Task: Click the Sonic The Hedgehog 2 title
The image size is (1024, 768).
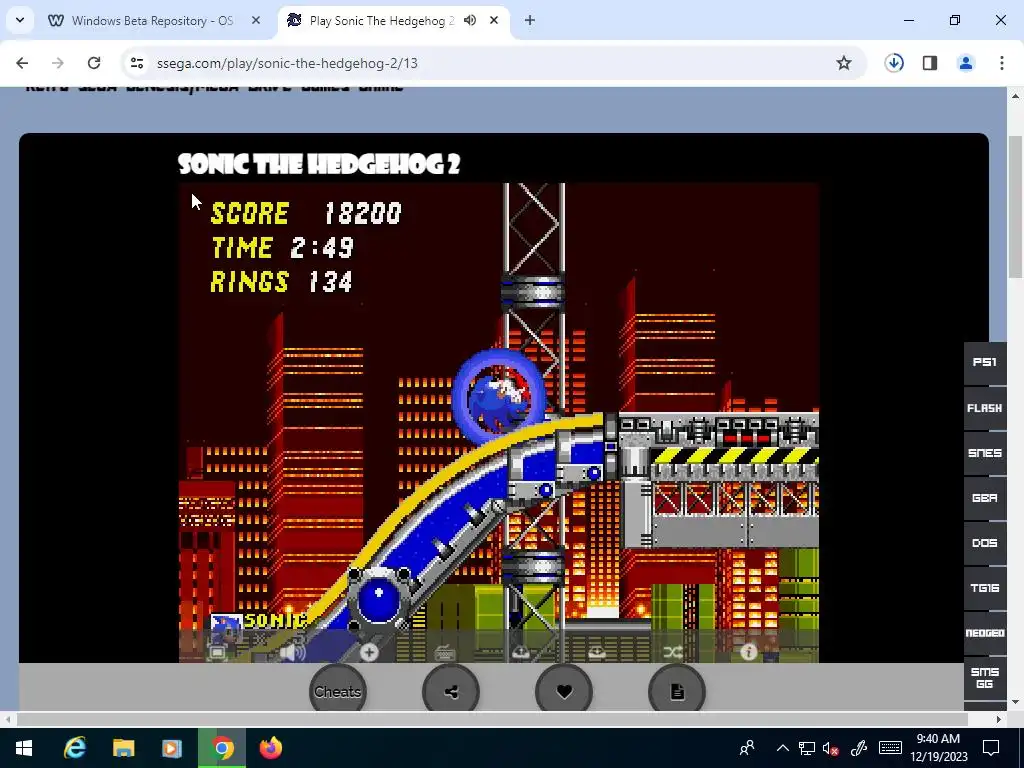Action: tap(319, 164)
